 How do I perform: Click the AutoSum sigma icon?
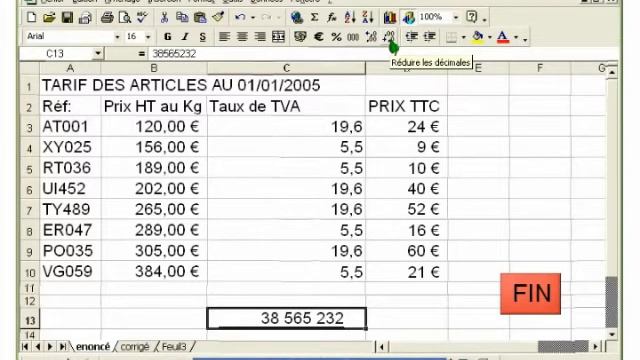pyautogui.click(x=314, y=18)
